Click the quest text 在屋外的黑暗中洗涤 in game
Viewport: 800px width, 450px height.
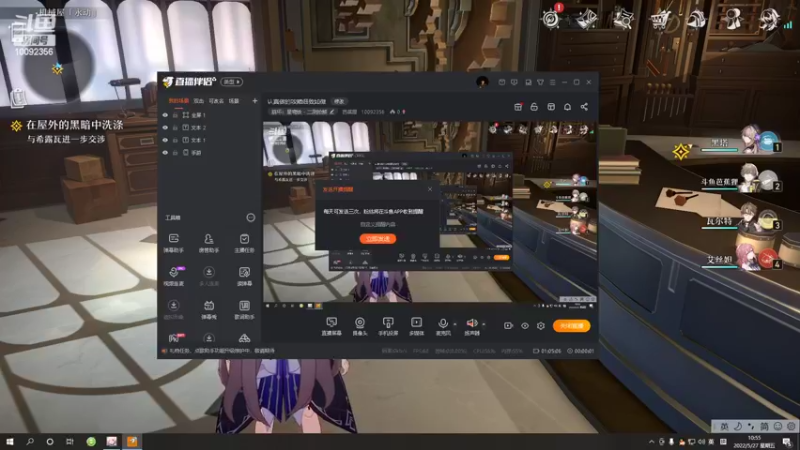pos(74,125)
